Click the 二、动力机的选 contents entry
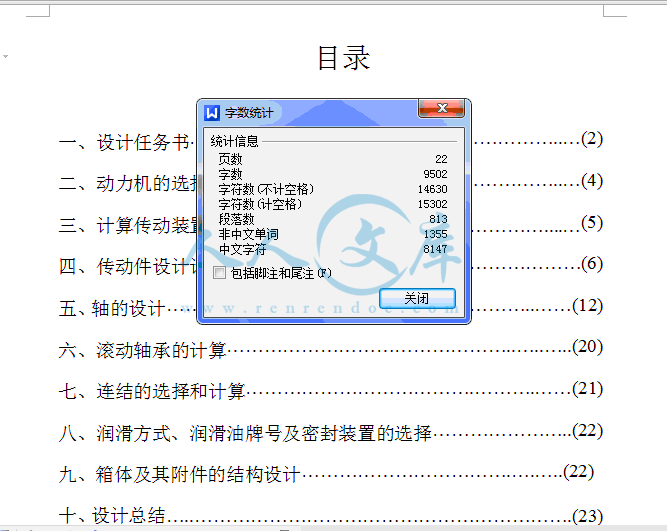This screenshot has width=667, height=531. (128, 184)
